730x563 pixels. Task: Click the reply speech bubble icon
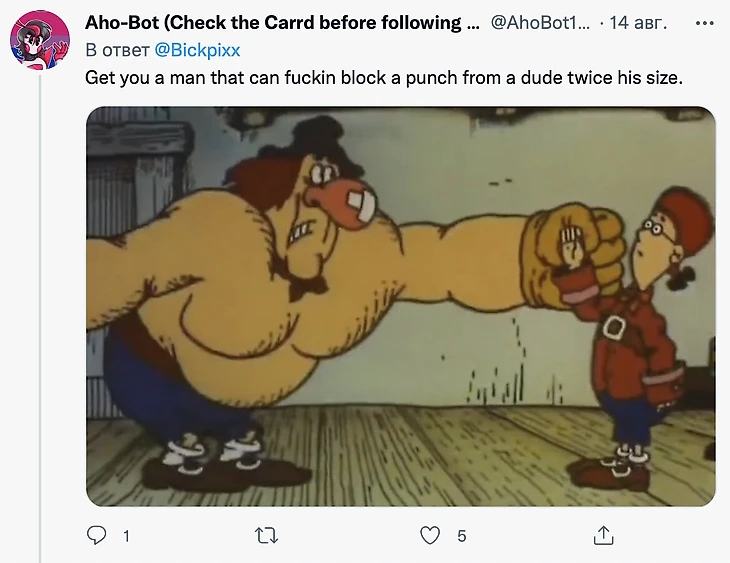coord(96,536)
